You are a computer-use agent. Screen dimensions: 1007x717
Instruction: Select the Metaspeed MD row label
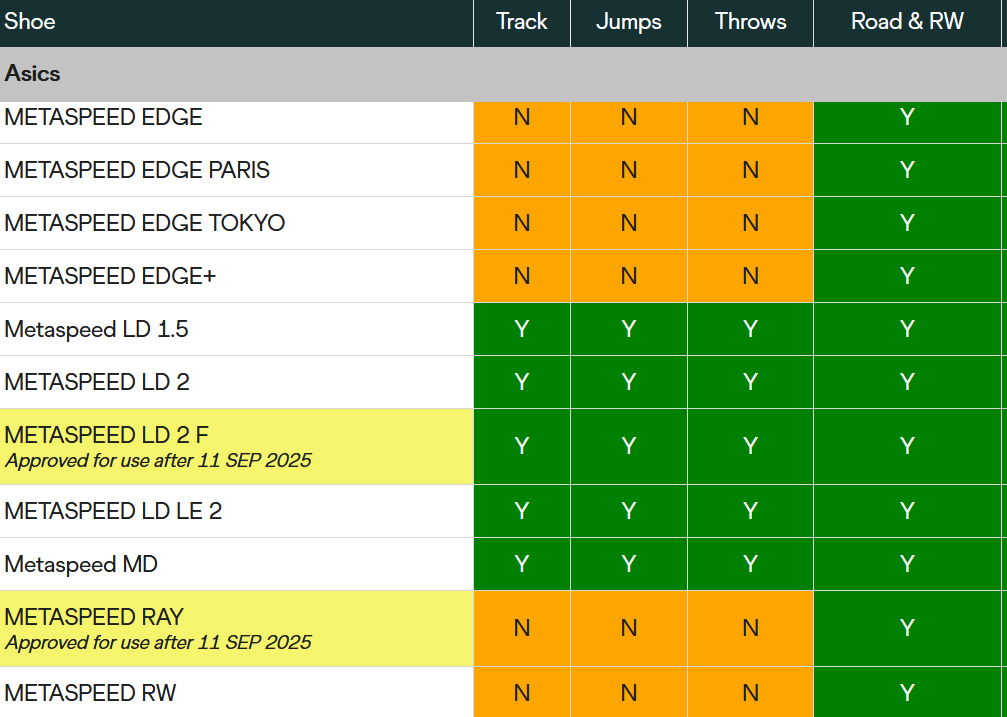[81, 564]
